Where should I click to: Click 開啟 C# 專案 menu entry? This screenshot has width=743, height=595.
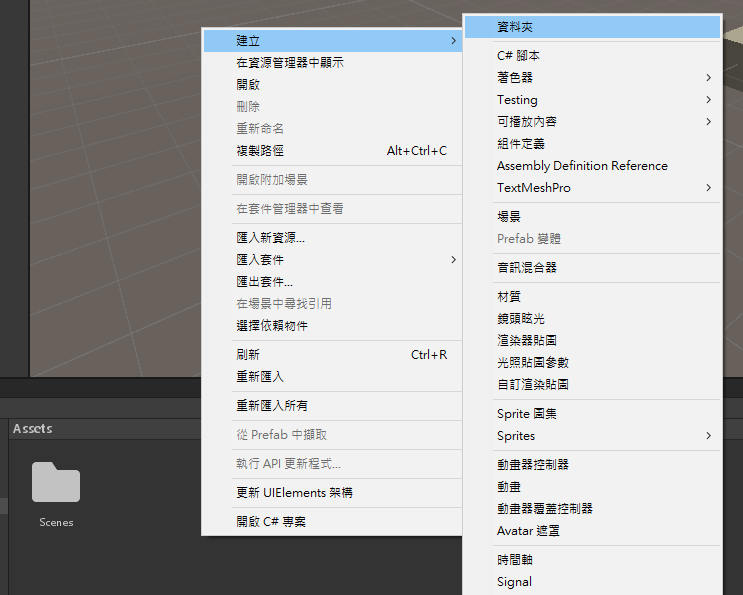[271, 522]
